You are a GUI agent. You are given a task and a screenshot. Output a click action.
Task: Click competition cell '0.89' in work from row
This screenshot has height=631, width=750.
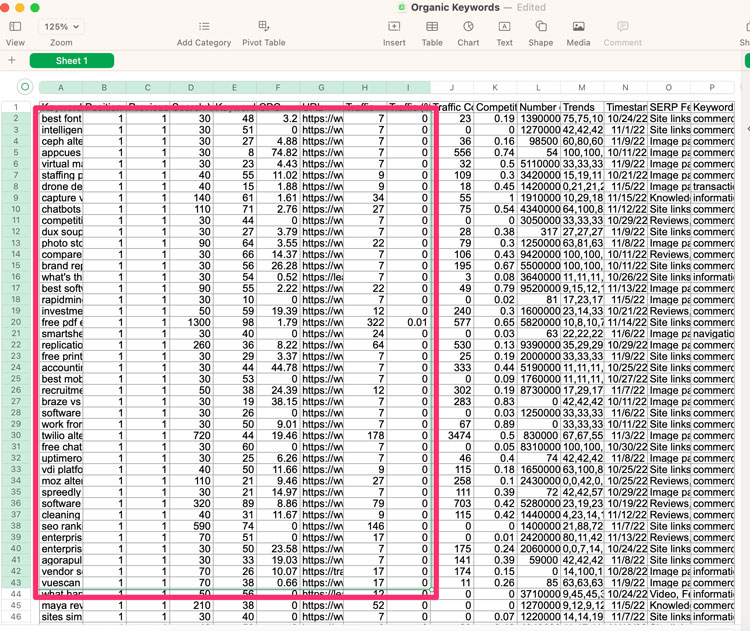(495, 424)
